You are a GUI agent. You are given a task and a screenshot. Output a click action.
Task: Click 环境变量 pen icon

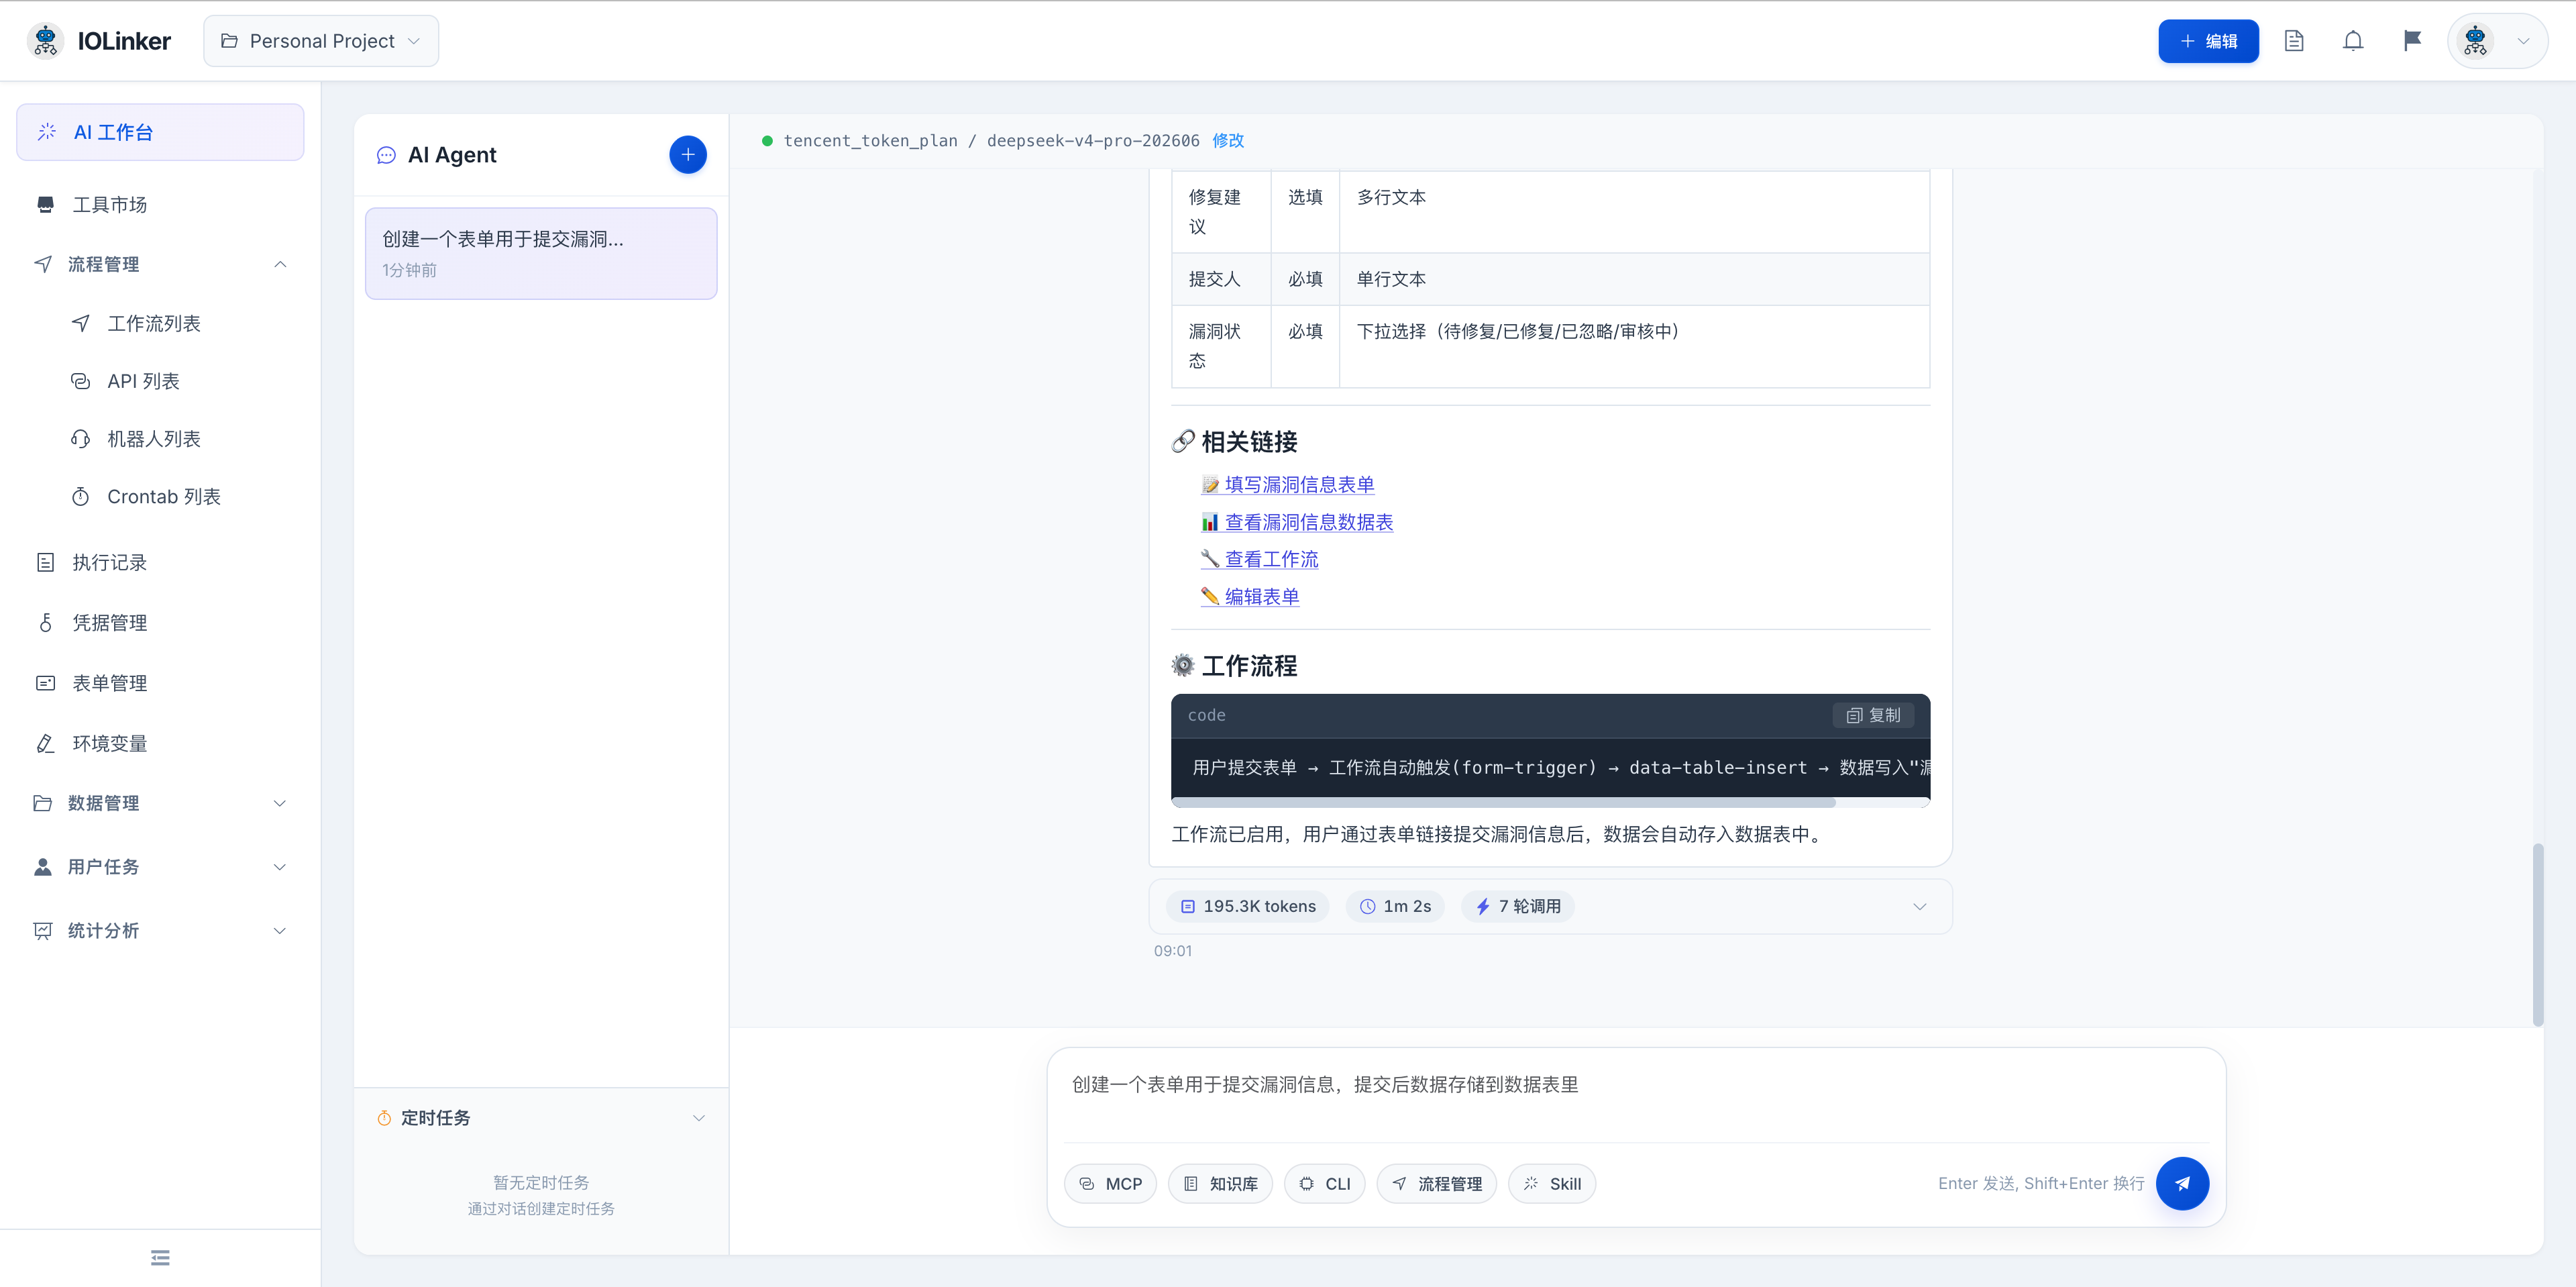45,743
